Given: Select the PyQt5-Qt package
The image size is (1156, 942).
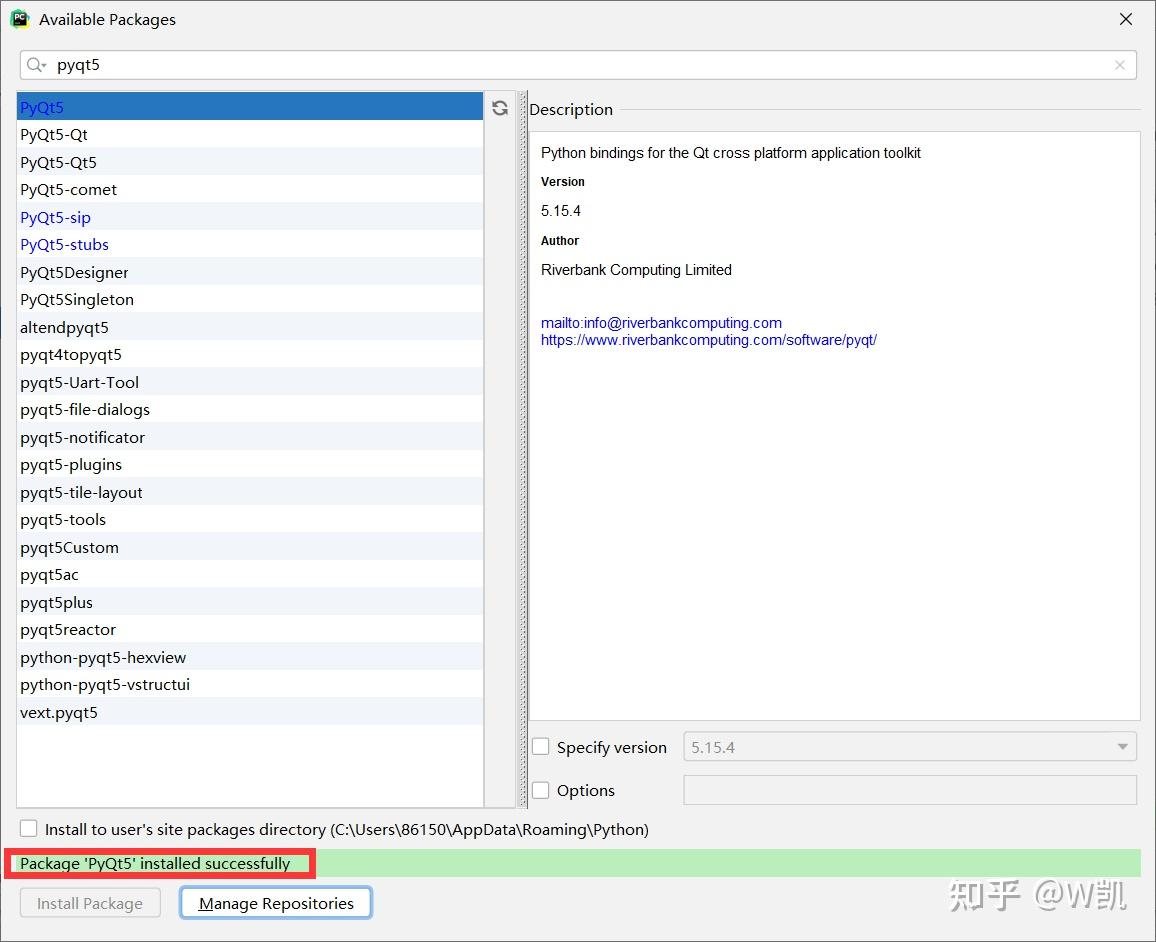Looking at the screenshot, I should tap(250, 134).
